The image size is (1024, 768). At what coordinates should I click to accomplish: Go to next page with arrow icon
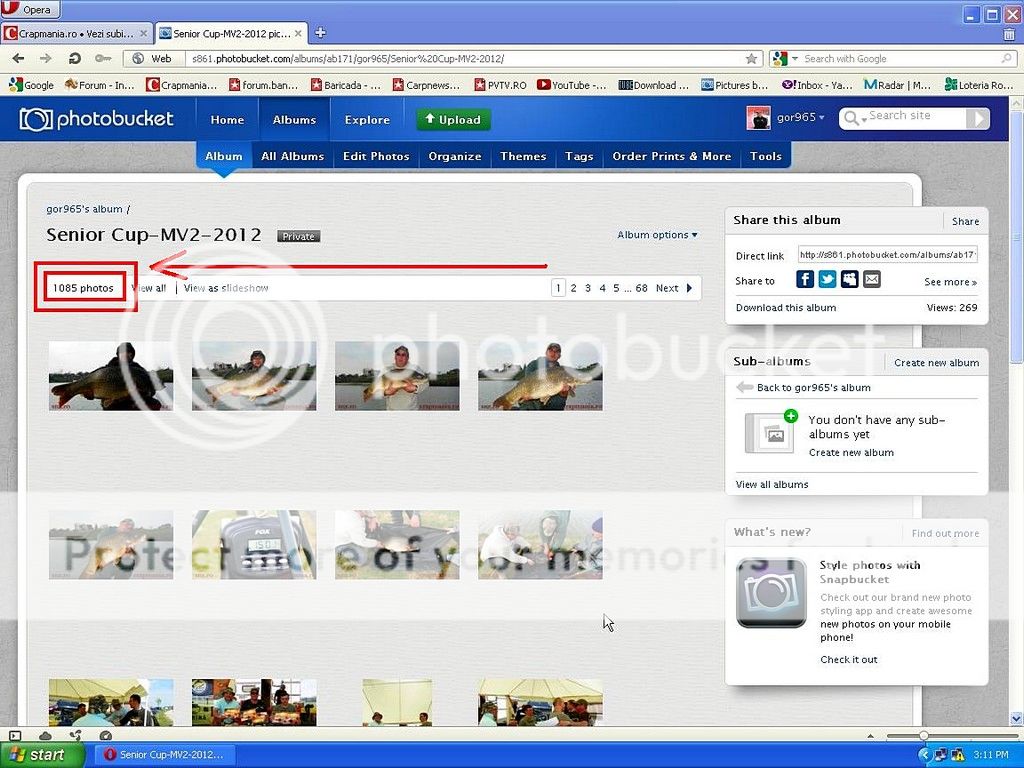click(690, 288)
